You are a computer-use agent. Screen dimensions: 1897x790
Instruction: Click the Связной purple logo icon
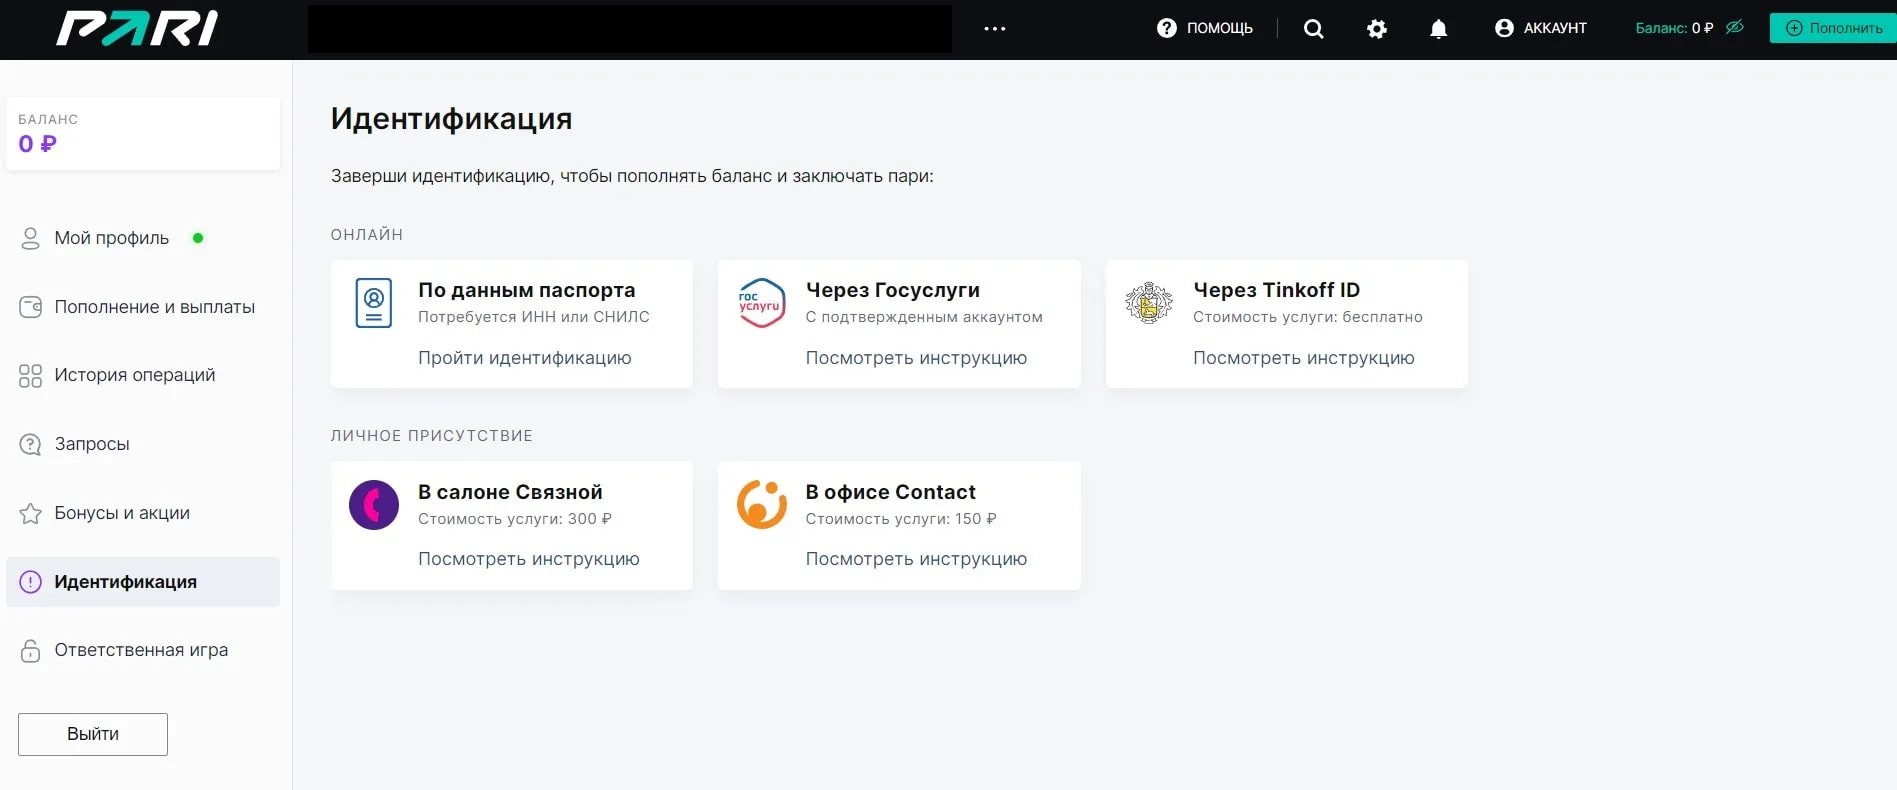coord(374,504)
